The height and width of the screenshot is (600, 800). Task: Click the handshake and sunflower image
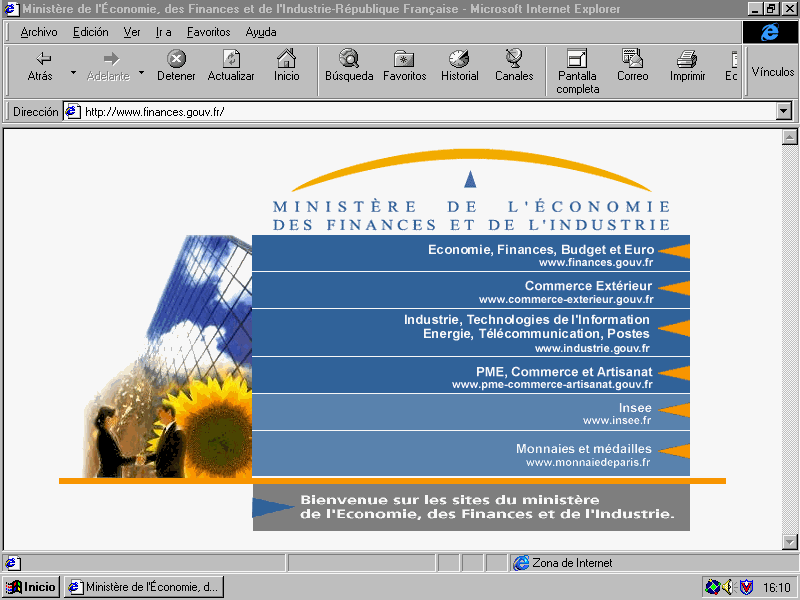pyautogui.click(x=167, y=356)
